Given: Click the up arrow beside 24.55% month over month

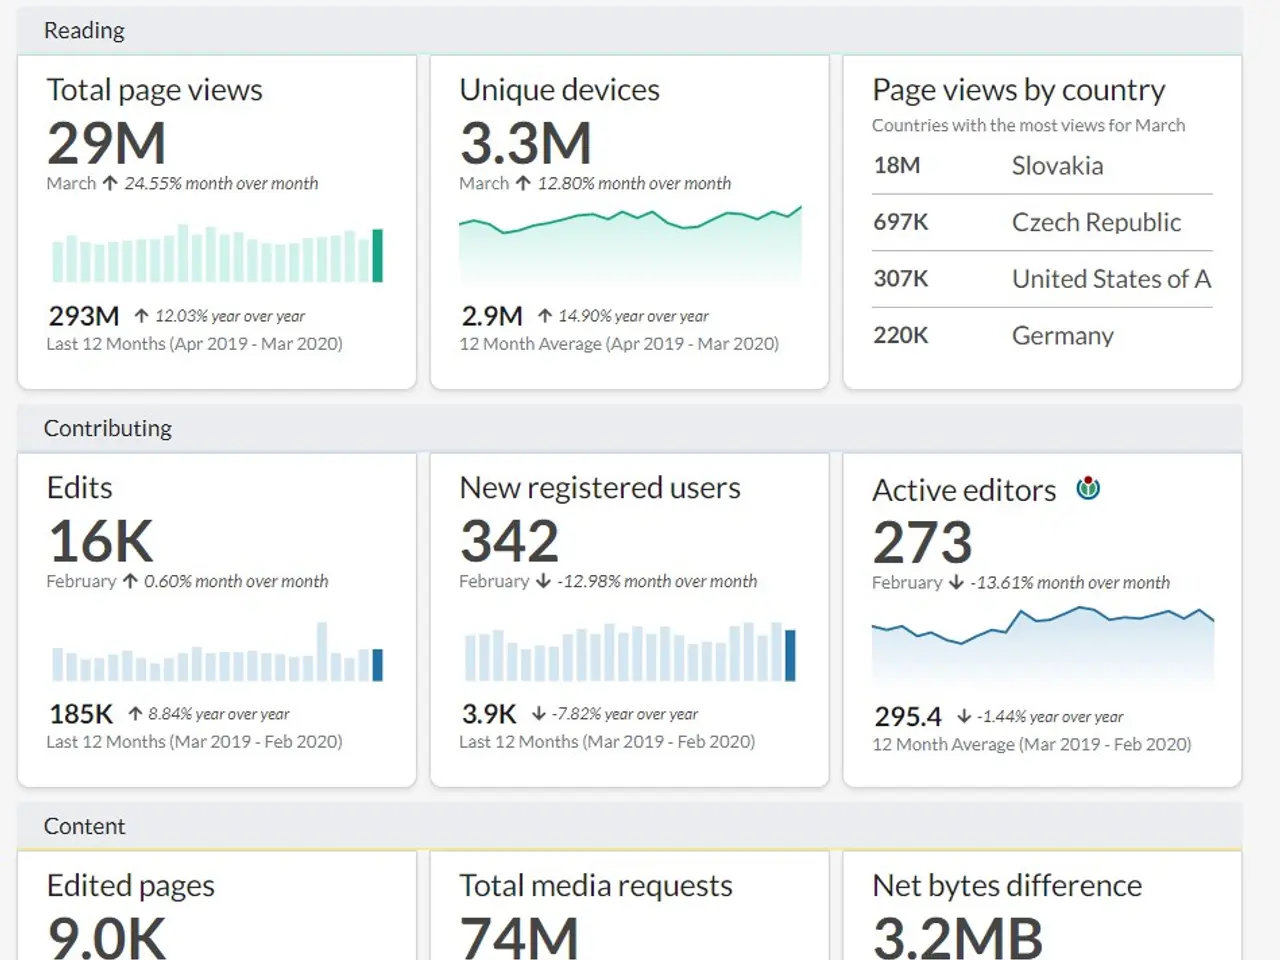Looking at the screenshot, I should [110, 183].
